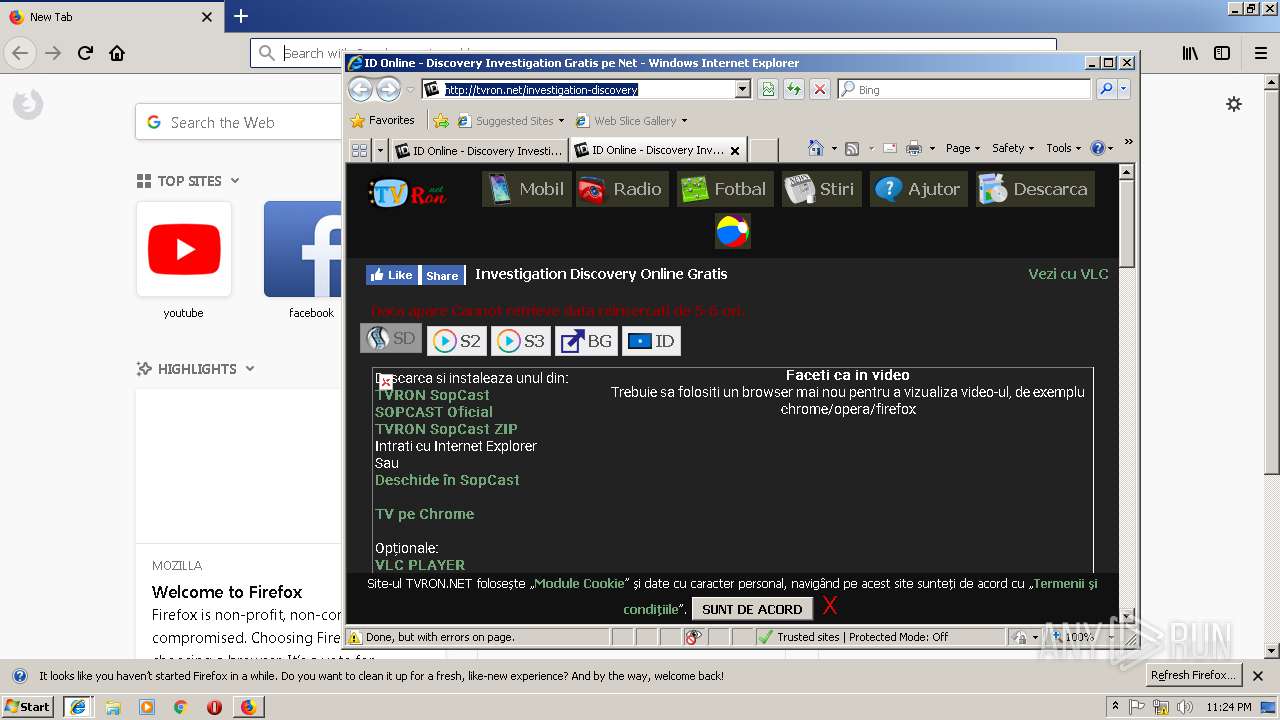Expand Web Slice Gallery dropdown
1280x720 pixels.
tap(684, 121)
